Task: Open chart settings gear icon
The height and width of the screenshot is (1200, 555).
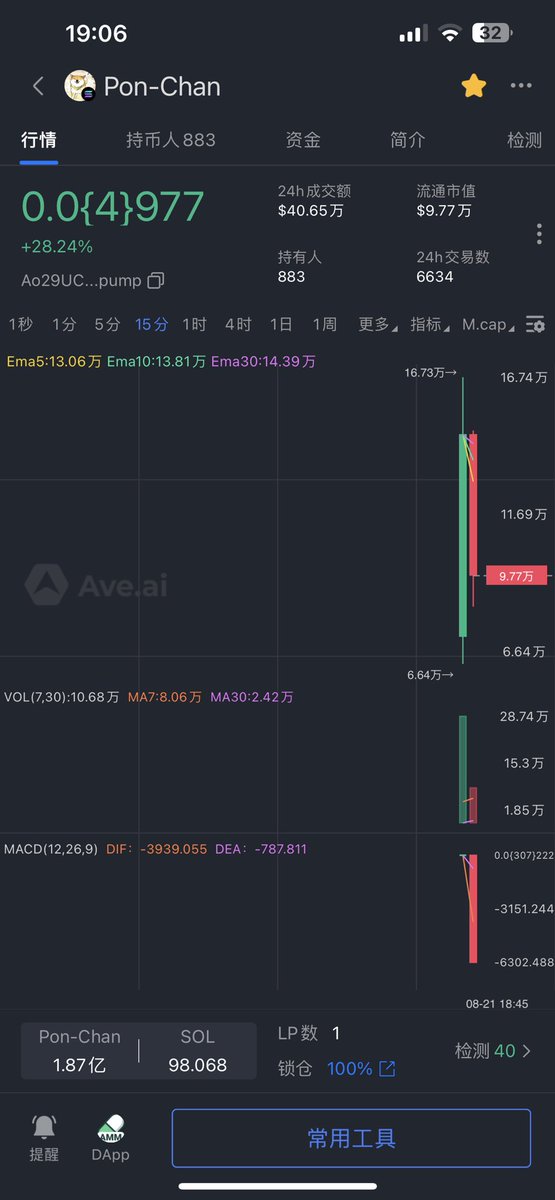Action: (x=536, y=325)
